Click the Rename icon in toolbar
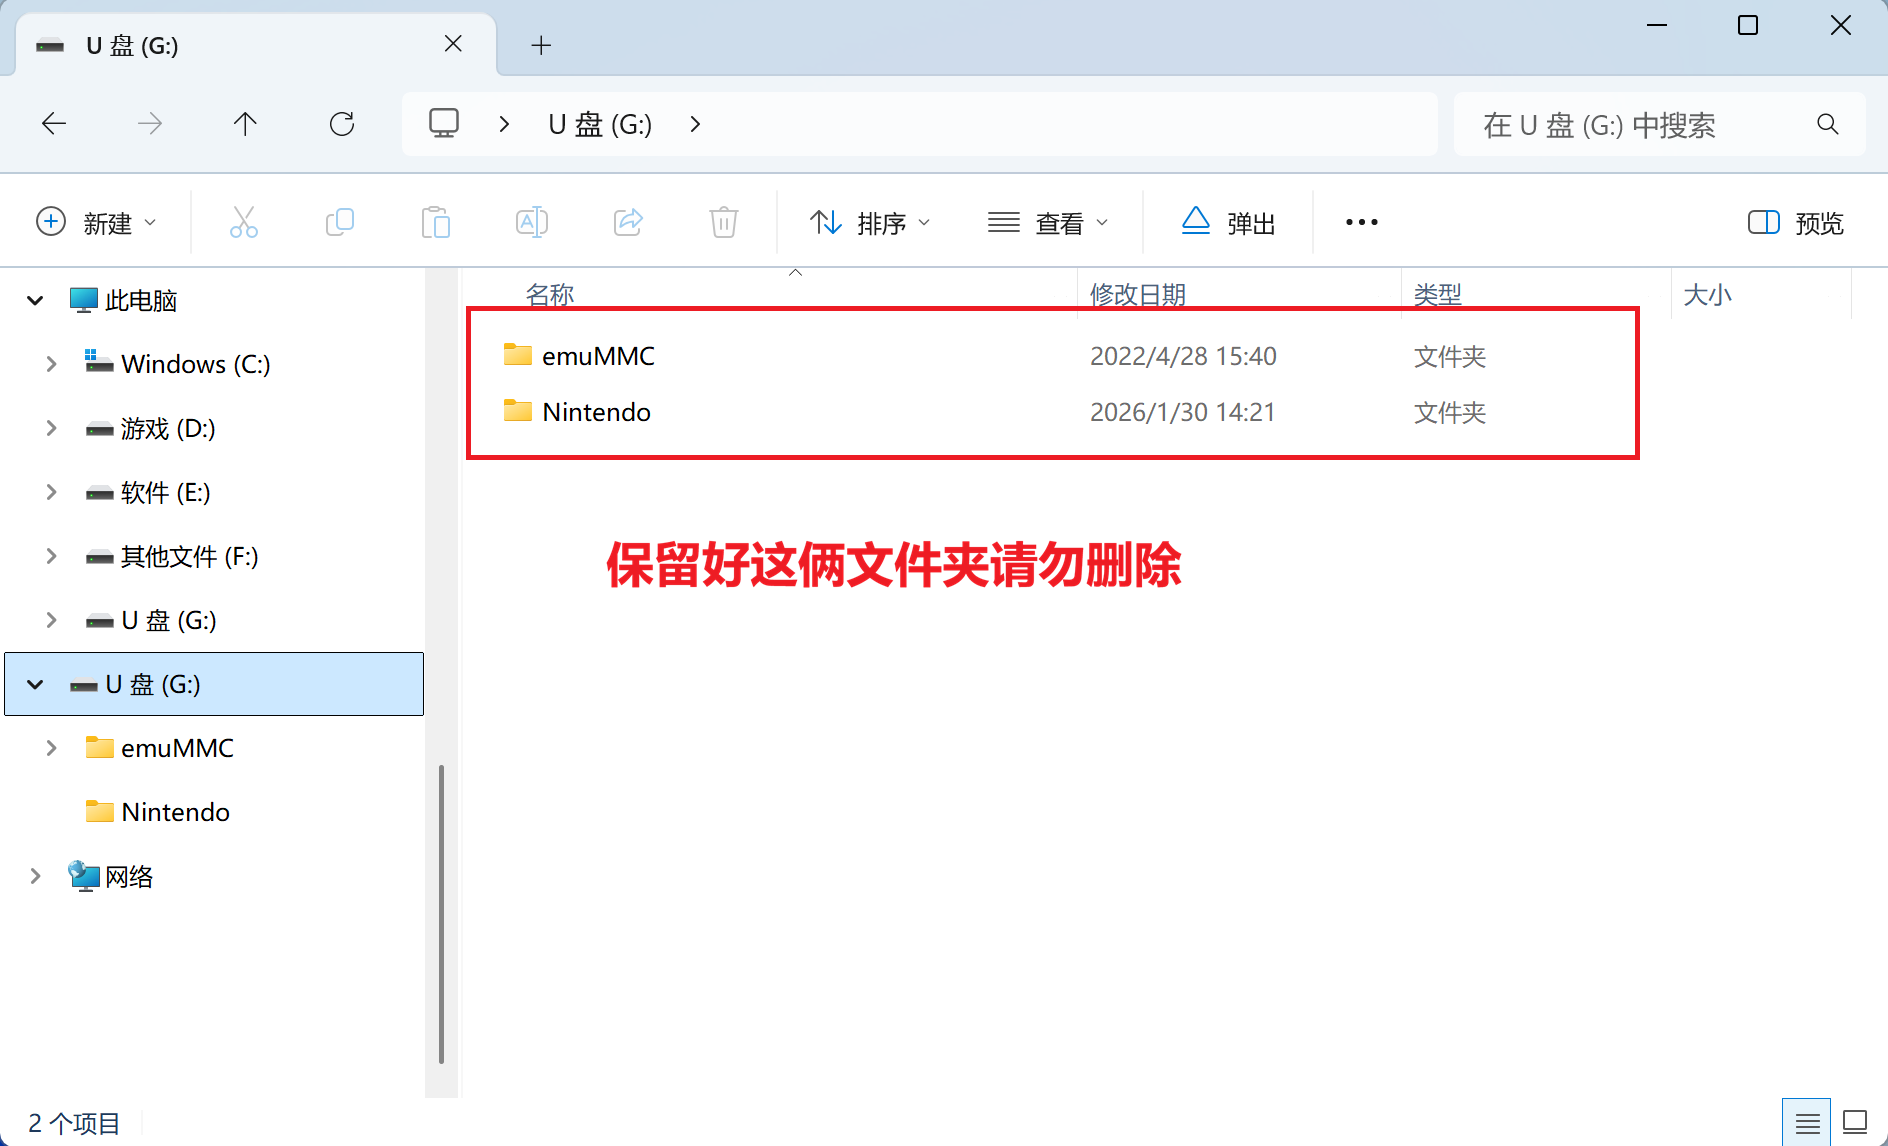The height and width of the screenshot is (1146, 1888). (x=531, y=222)
